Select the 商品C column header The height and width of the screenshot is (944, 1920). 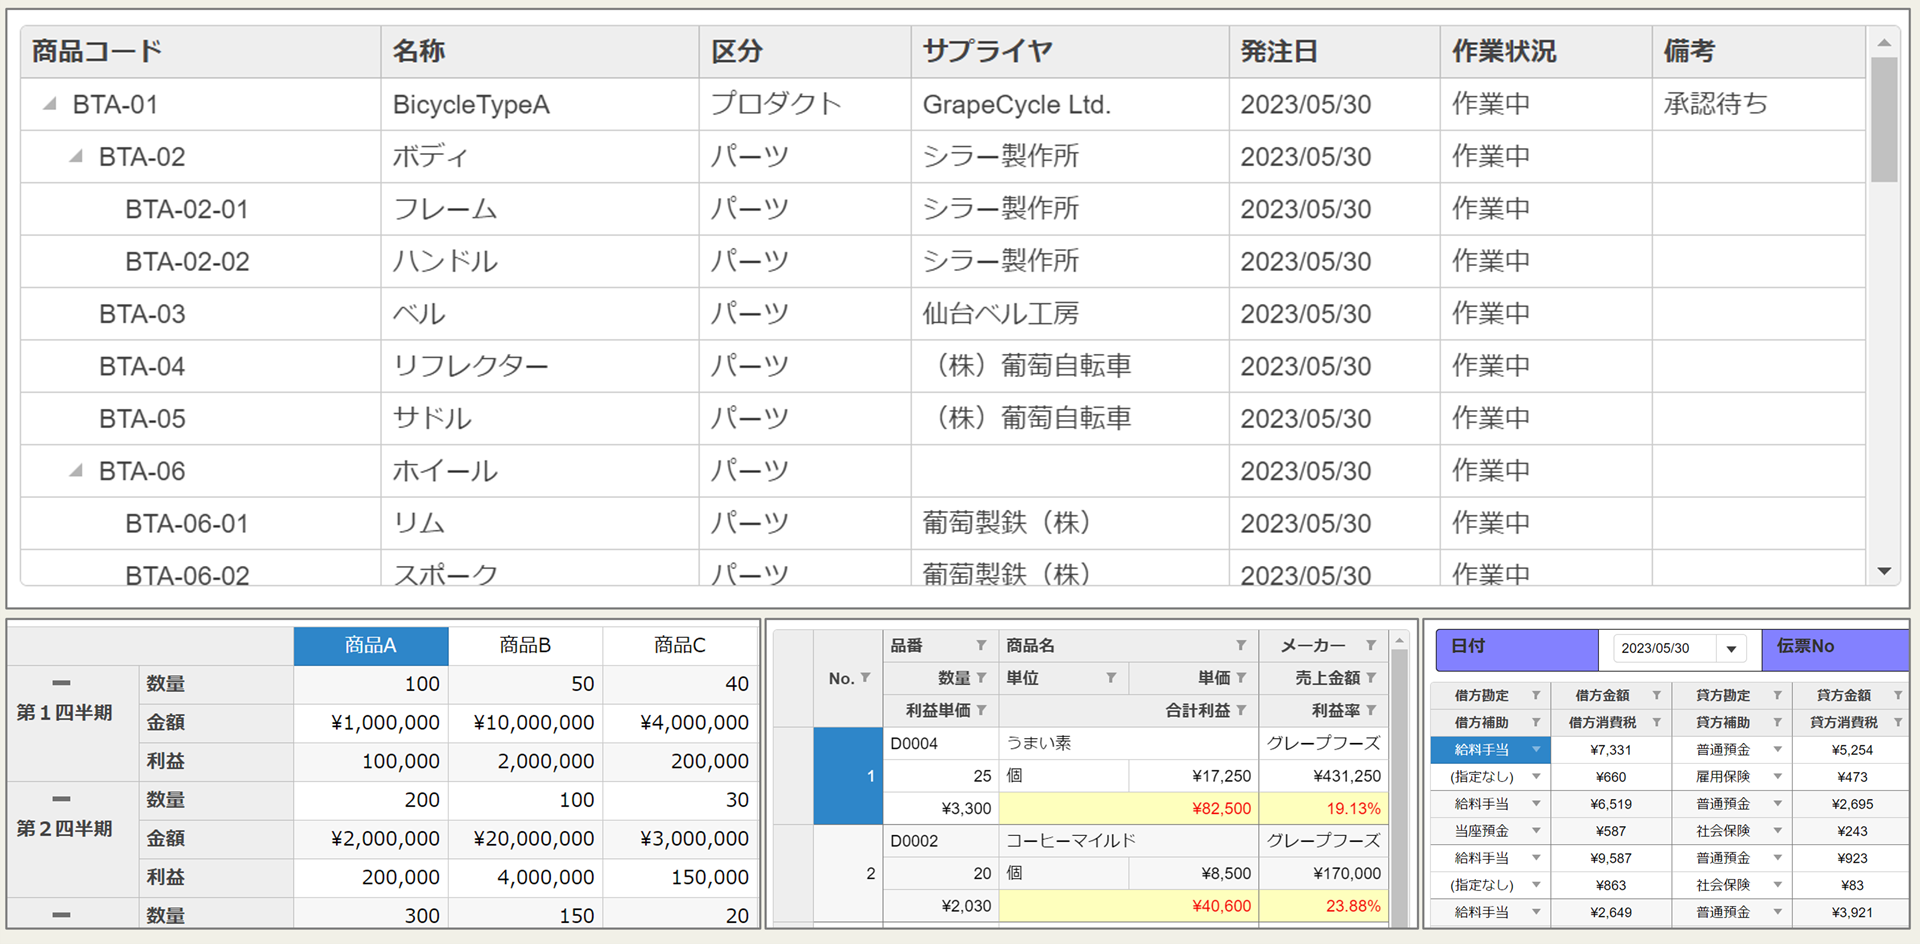pos(680,646)
